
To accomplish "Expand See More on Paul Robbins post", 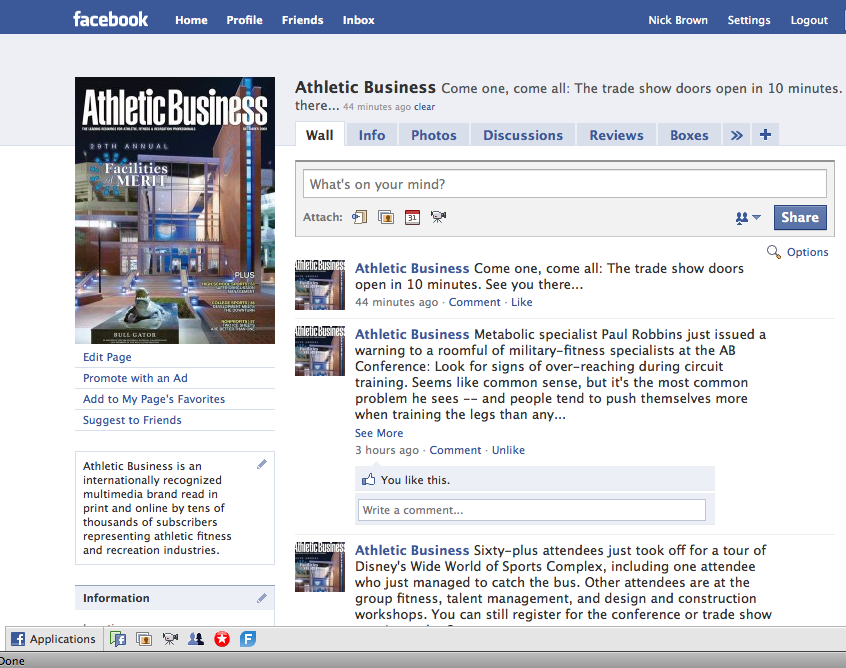I will pos(379,433).
